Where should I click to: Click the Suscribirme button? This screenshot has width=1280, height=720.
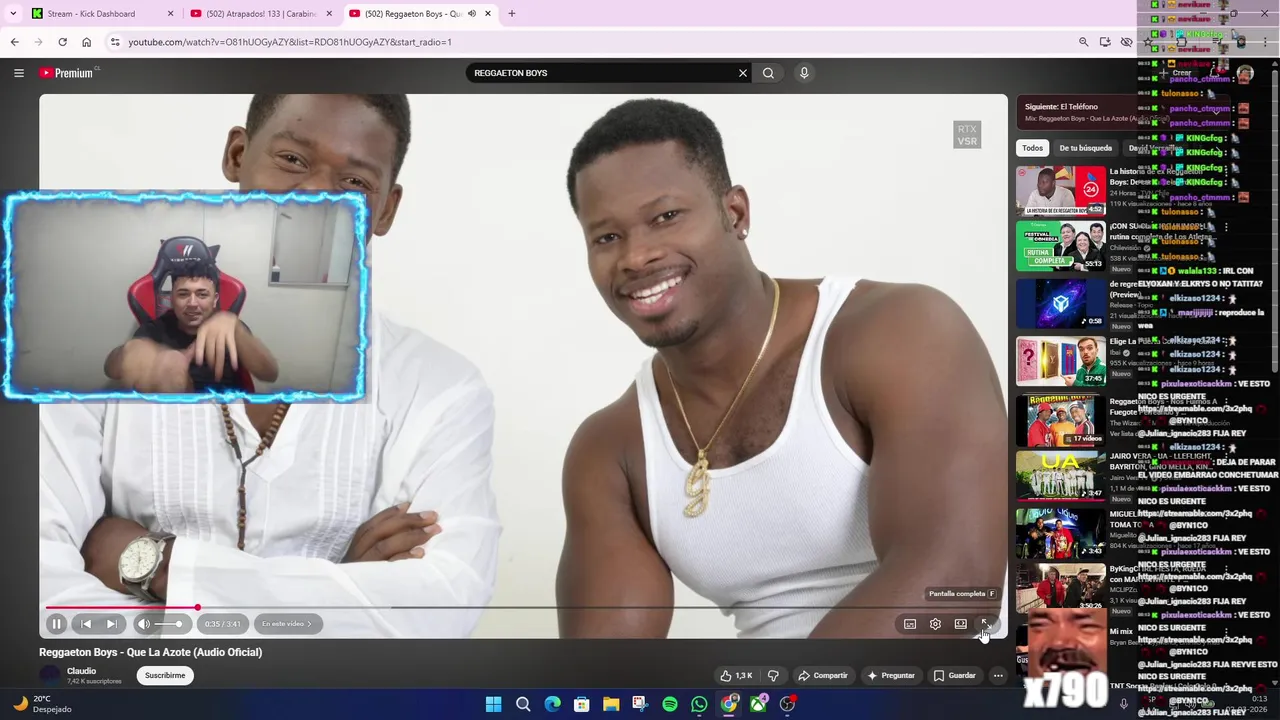pyautogui.click(x=165, y=676)
